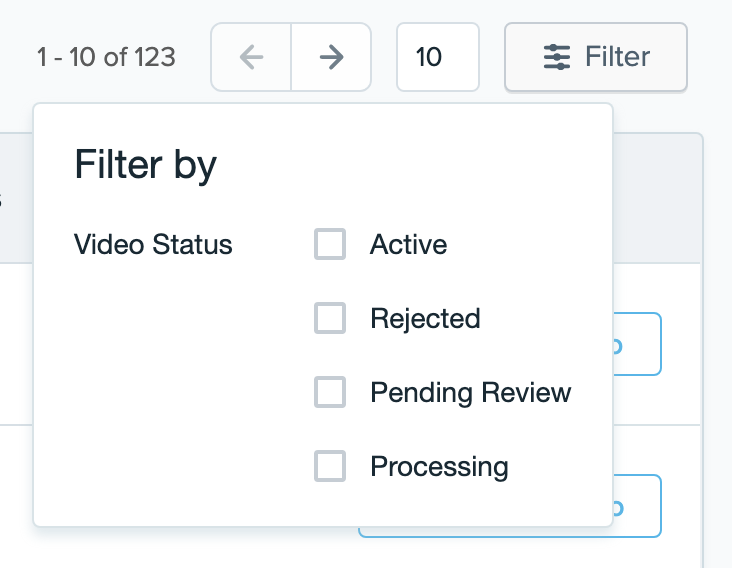
Task: Click the partially hidden button in first row
Action: pyautogui.click(x=640, y=345)
